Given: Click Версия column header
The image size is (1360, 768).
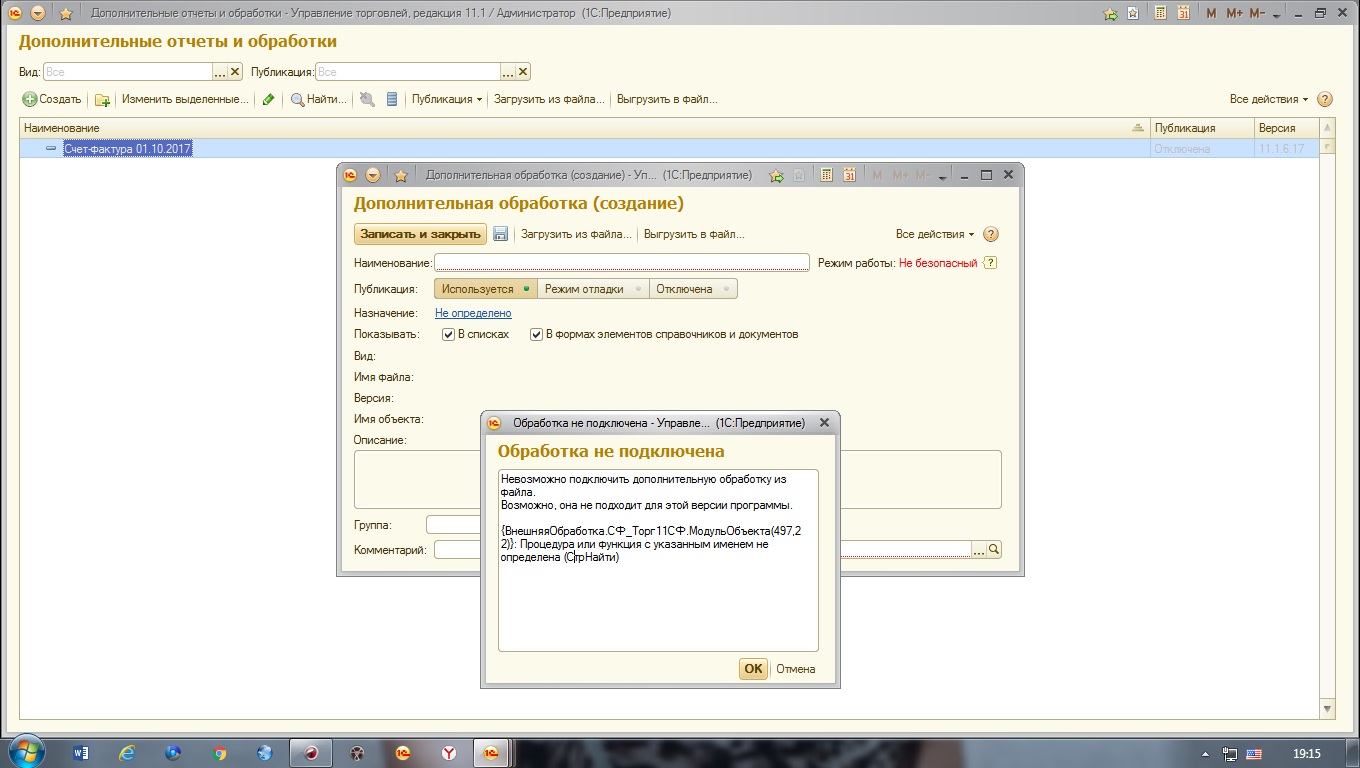Looking at the screenshot, I should 1286,128.
